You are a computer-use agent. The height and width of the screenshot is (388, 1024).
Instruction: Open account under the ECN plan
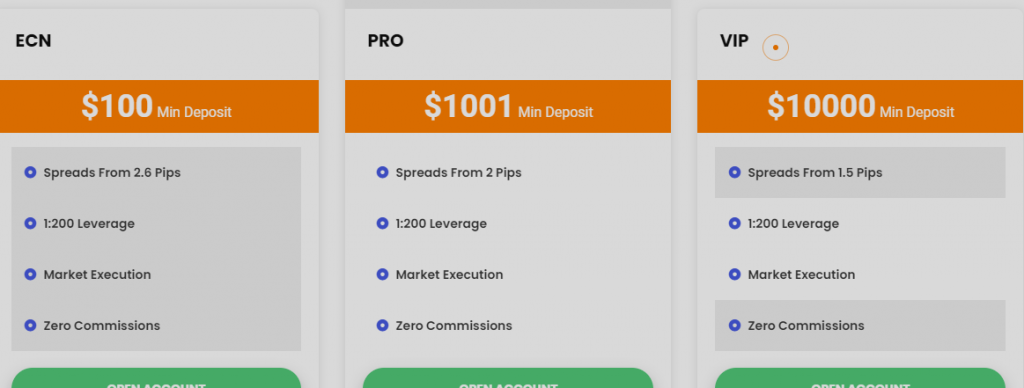tap(156, 378)
